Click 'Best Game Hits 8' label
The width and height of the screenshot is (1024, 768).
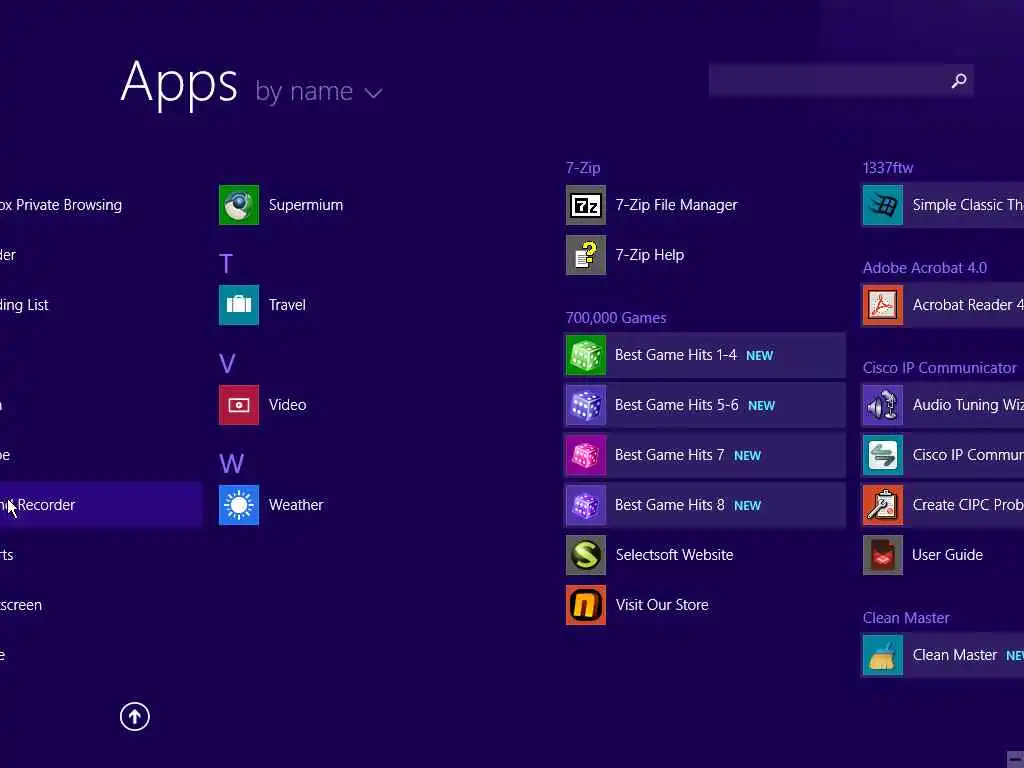[669, 505]
